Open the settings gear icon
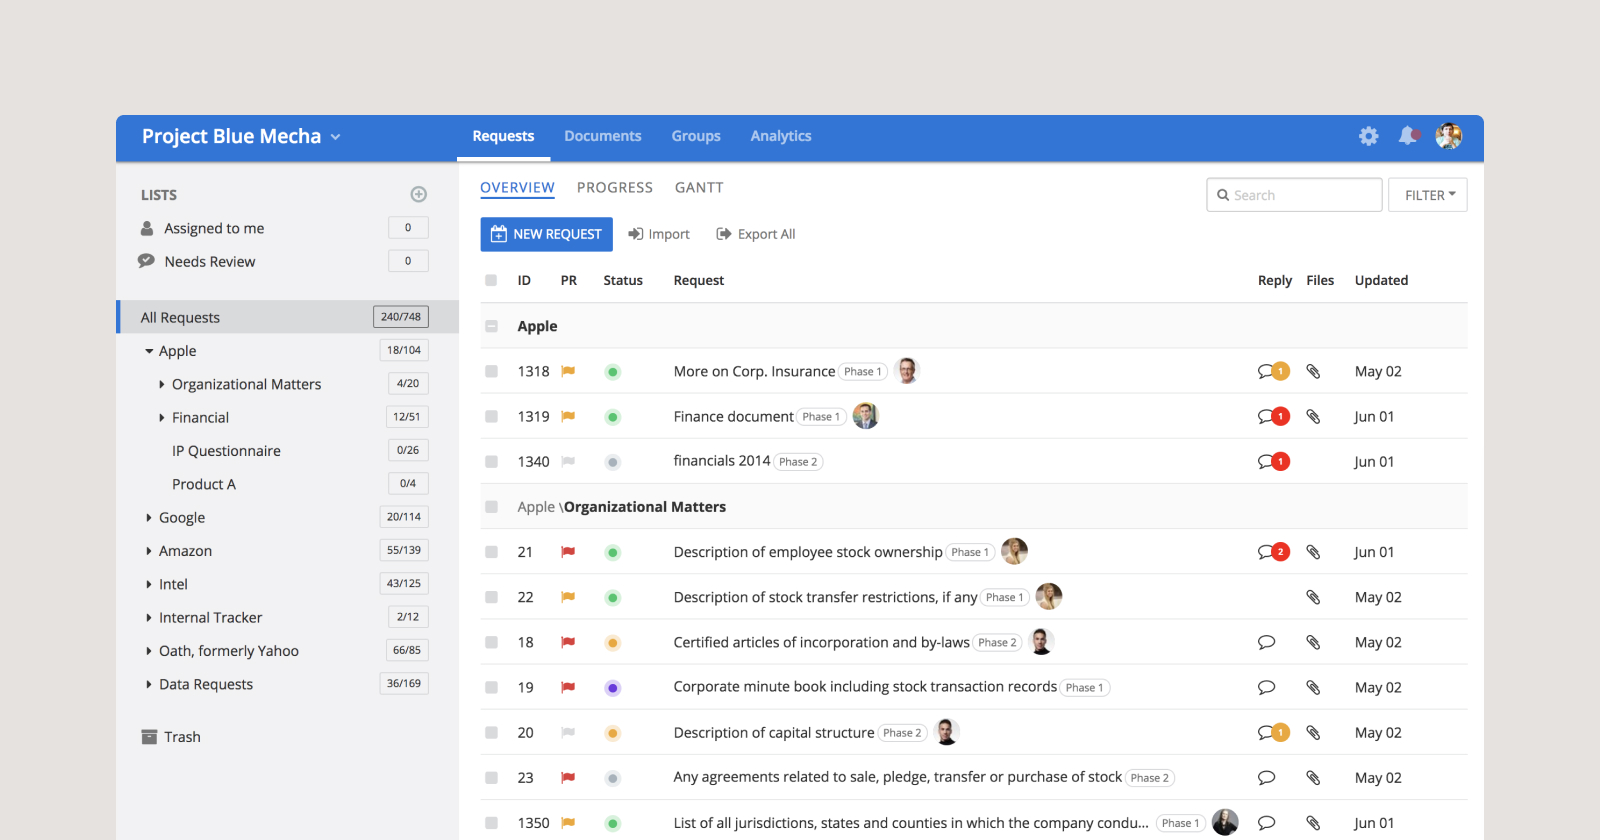This screenshot has width=1600, height=840. (x=1368, y=136)
